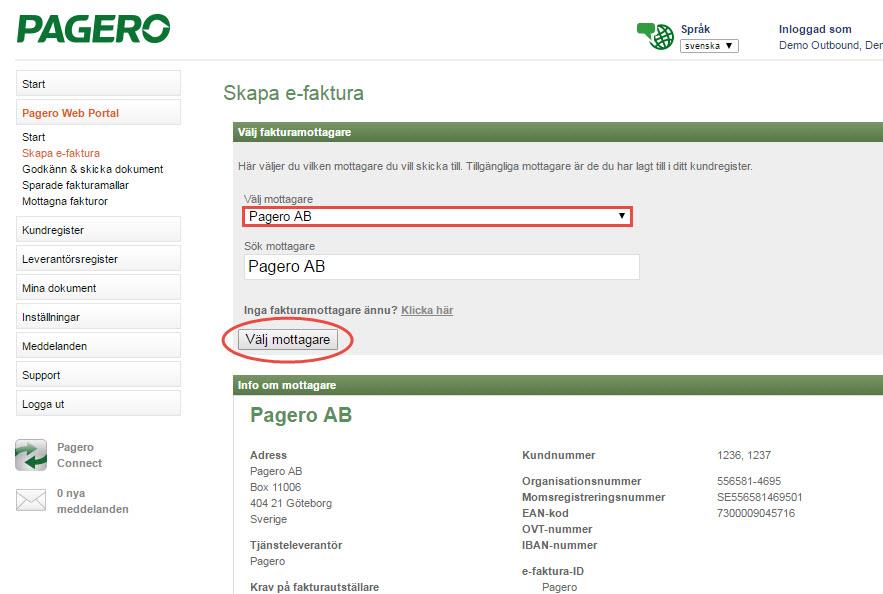Open the Kundregister menu

(x=99, y=230)
